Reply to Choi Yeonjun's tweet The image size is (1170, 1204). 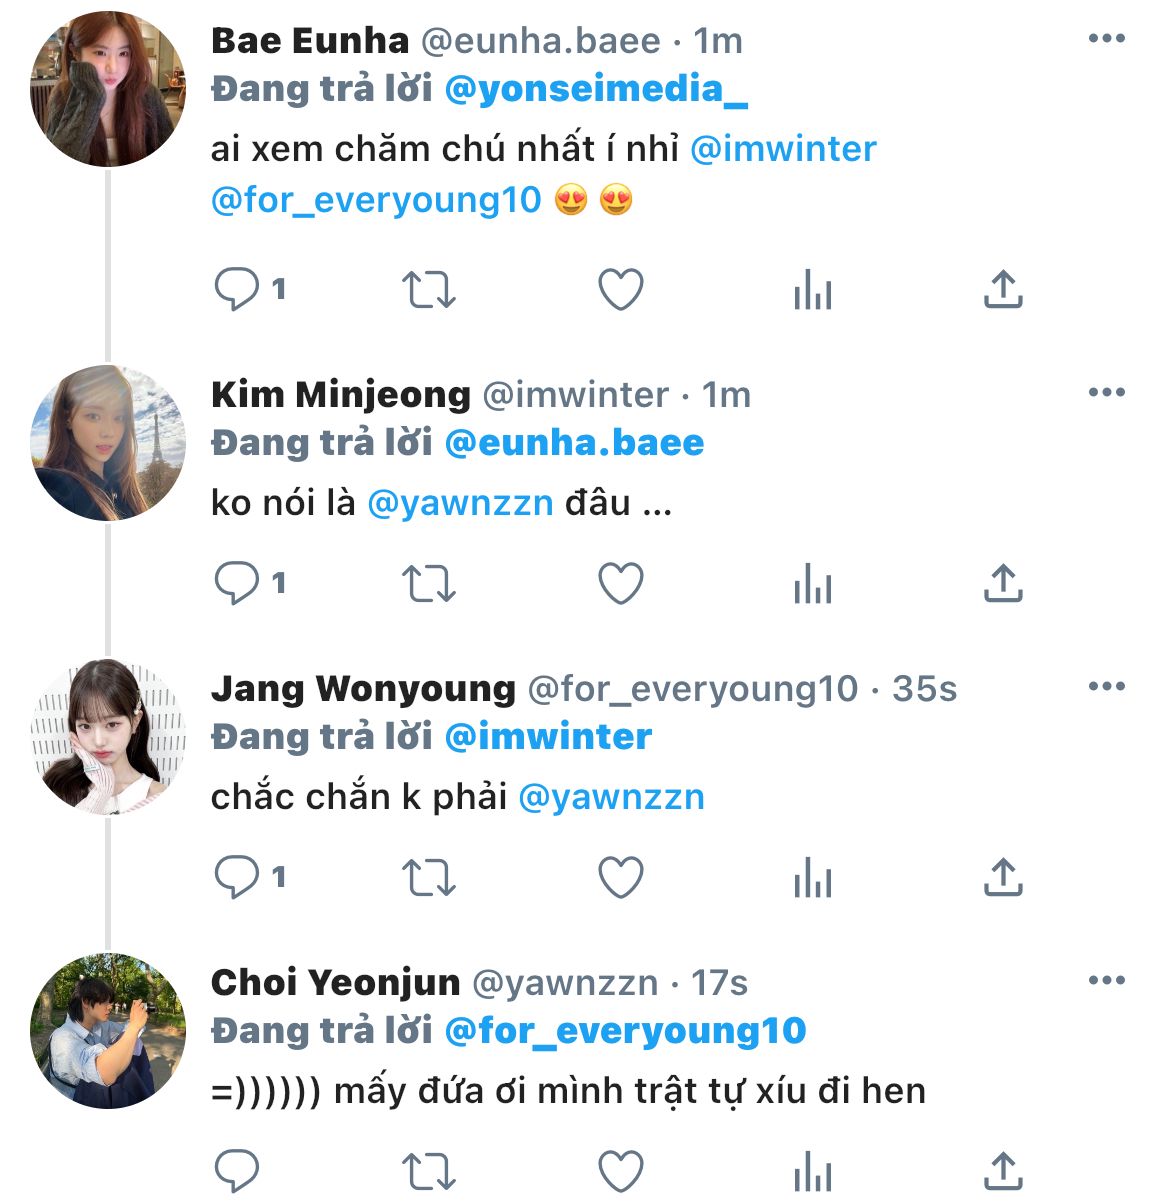point(237,1170)
